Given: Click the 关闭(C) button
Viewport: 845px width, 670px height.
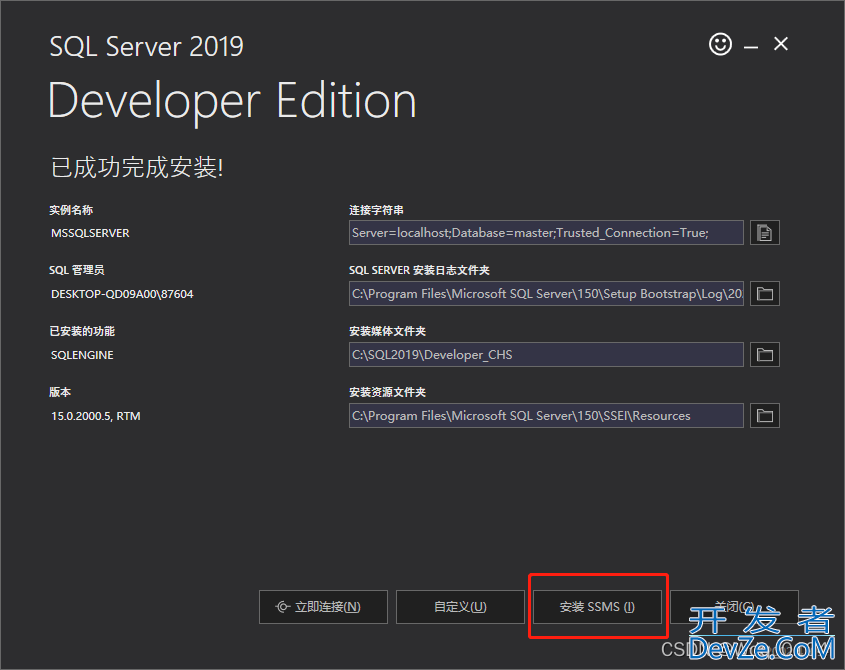Looking at the screenshot, I should coord(734,607).
